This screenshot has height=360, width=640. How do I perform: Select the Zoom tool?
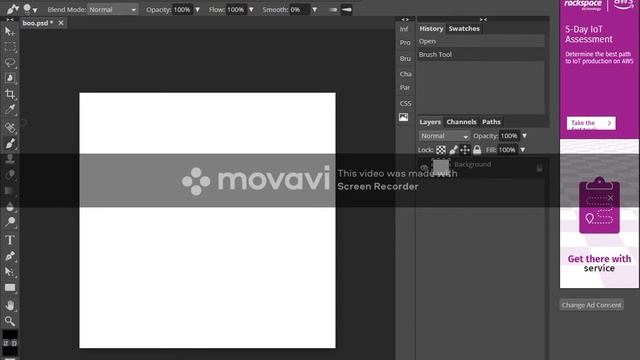click(x=10, y=321)
